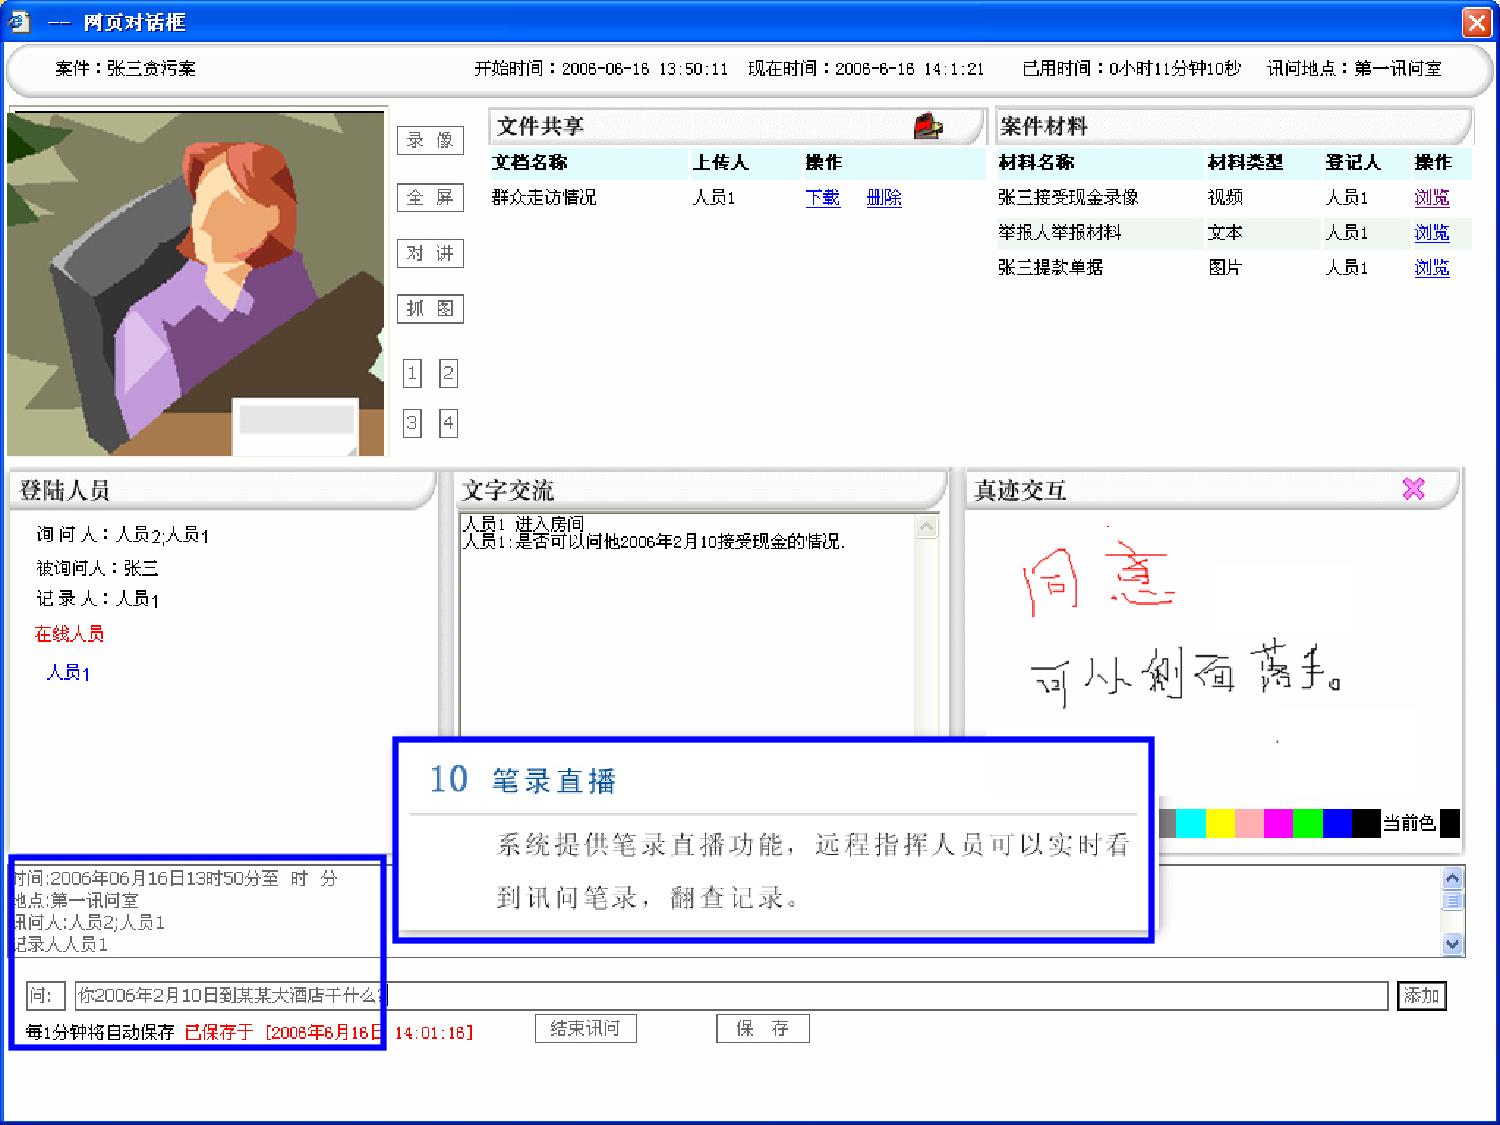
Task: Click the chat message about 2006年2月10接受现金
Action: [x=654, y=541]
